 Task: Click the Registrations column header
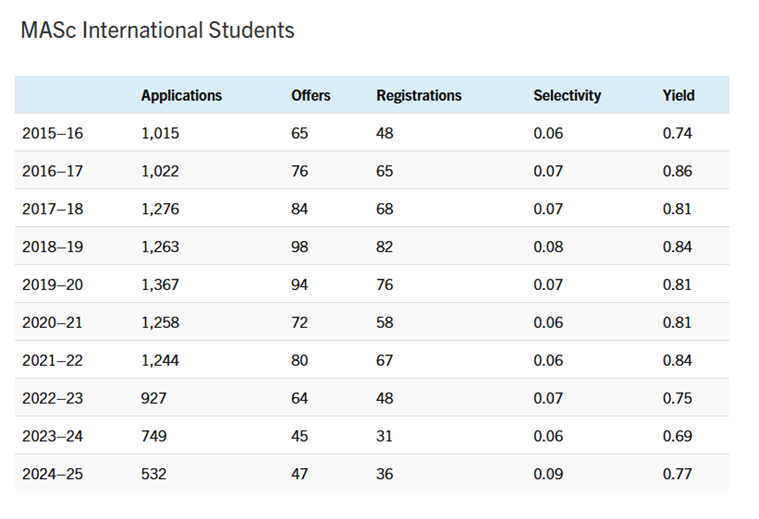click(418, 96)
